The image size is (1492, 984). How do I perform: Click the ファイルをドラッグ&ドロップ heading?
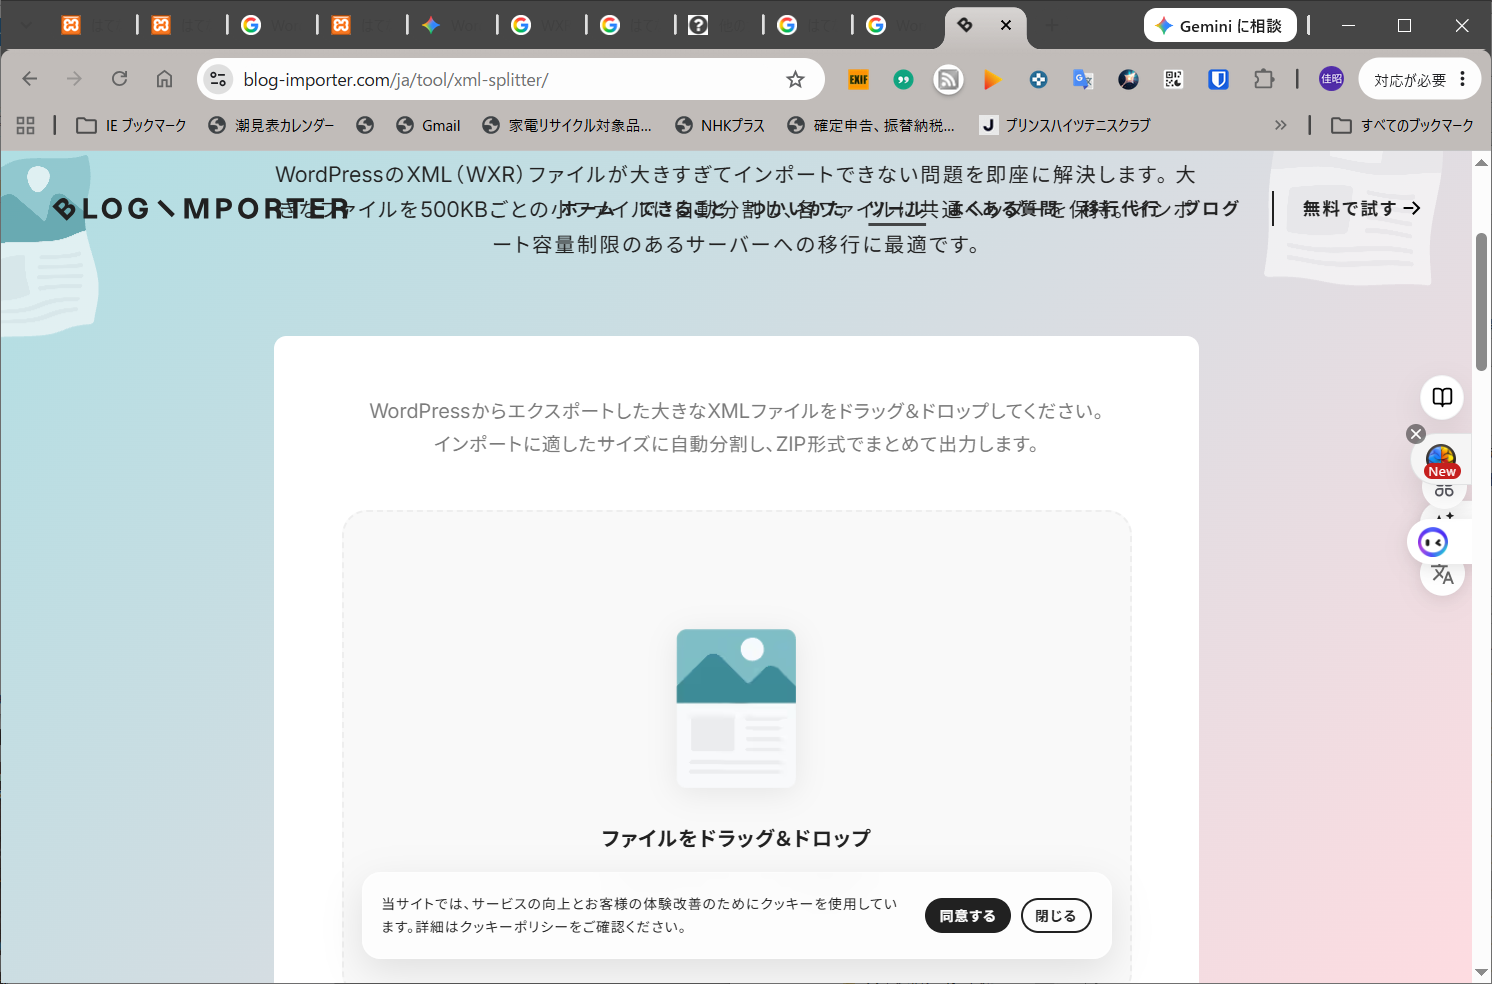pyautogui.click(x=736, y=838)
